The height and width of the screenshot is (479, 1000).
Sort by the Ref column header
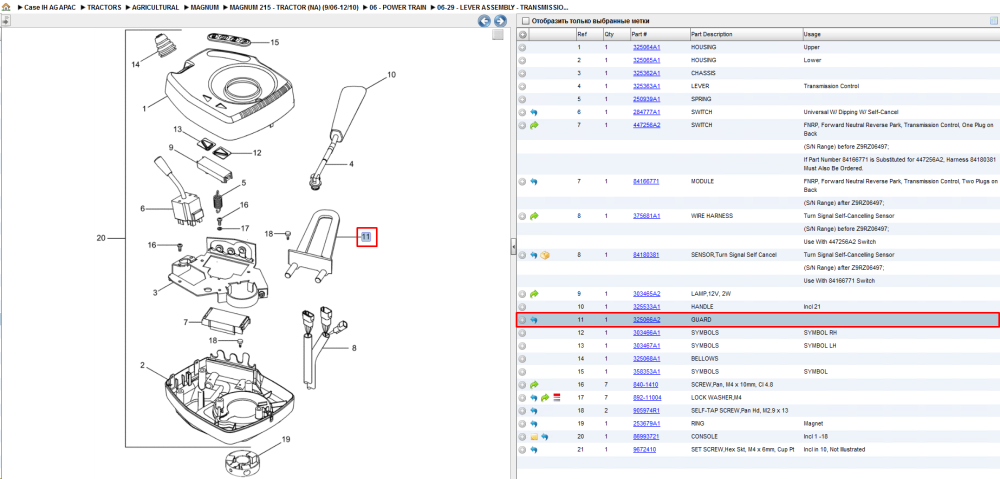point(589,34)
